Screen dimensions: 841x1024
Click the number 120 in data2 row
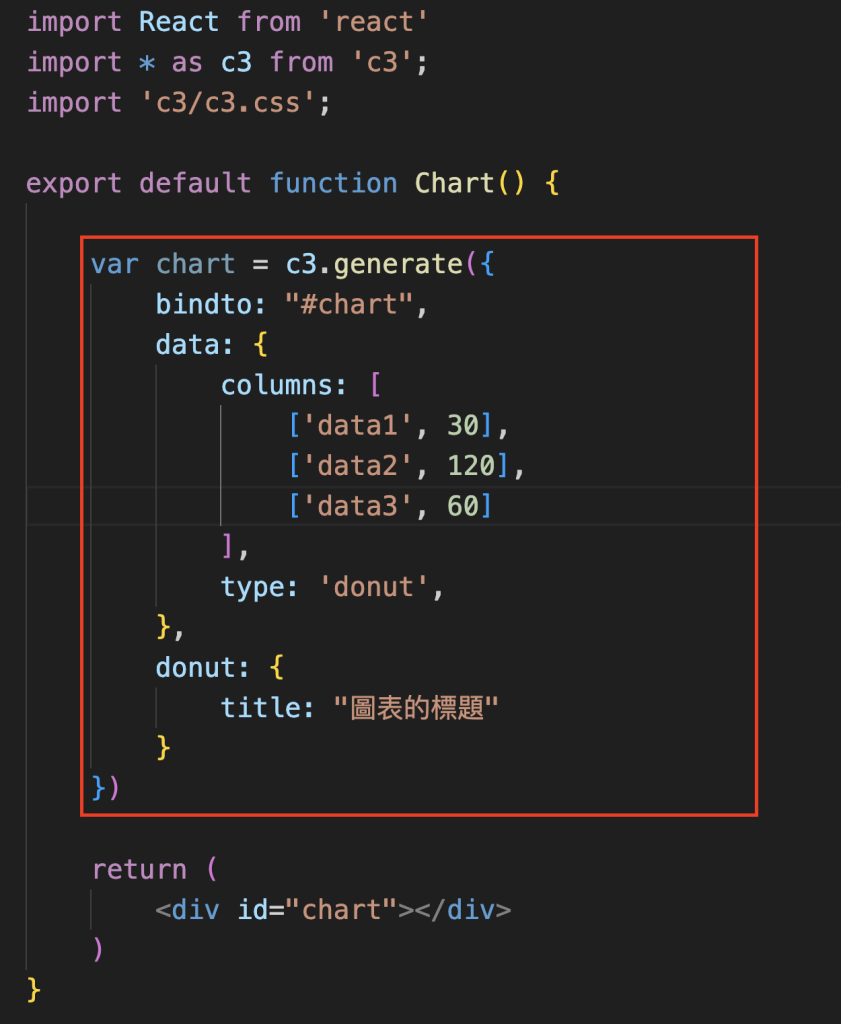point(470,466)
